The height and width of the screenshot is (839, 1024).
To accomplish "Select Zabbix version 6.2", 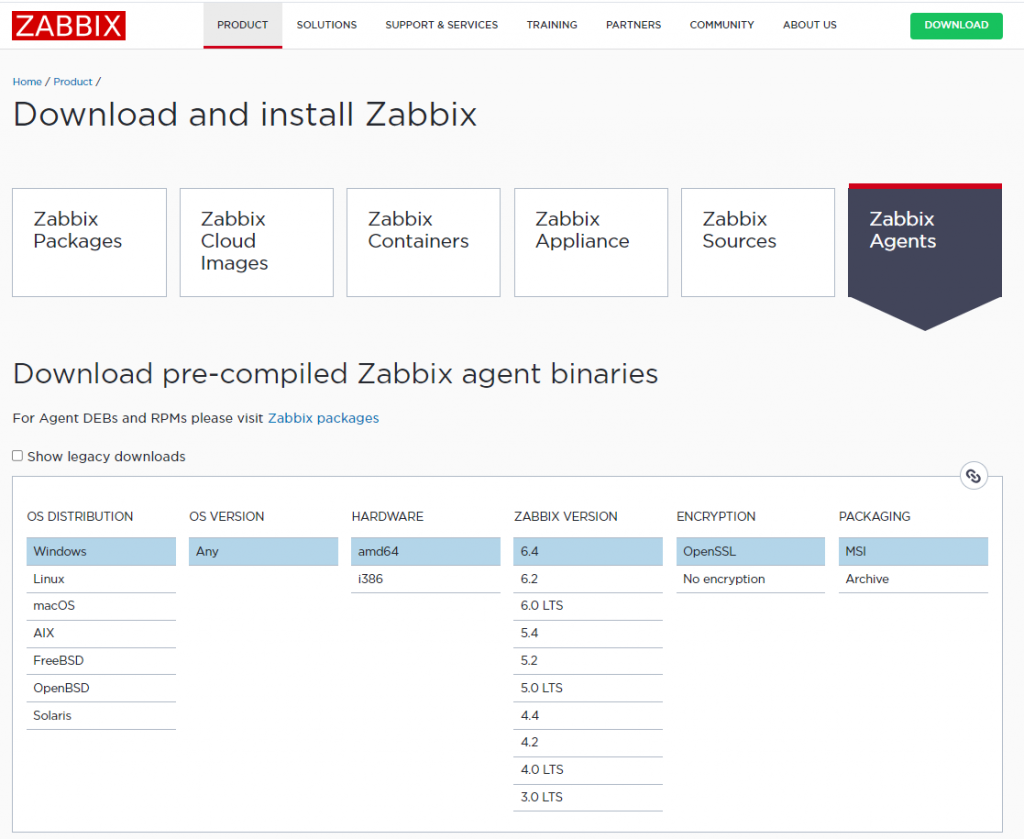I will click(x=588, y=579).
